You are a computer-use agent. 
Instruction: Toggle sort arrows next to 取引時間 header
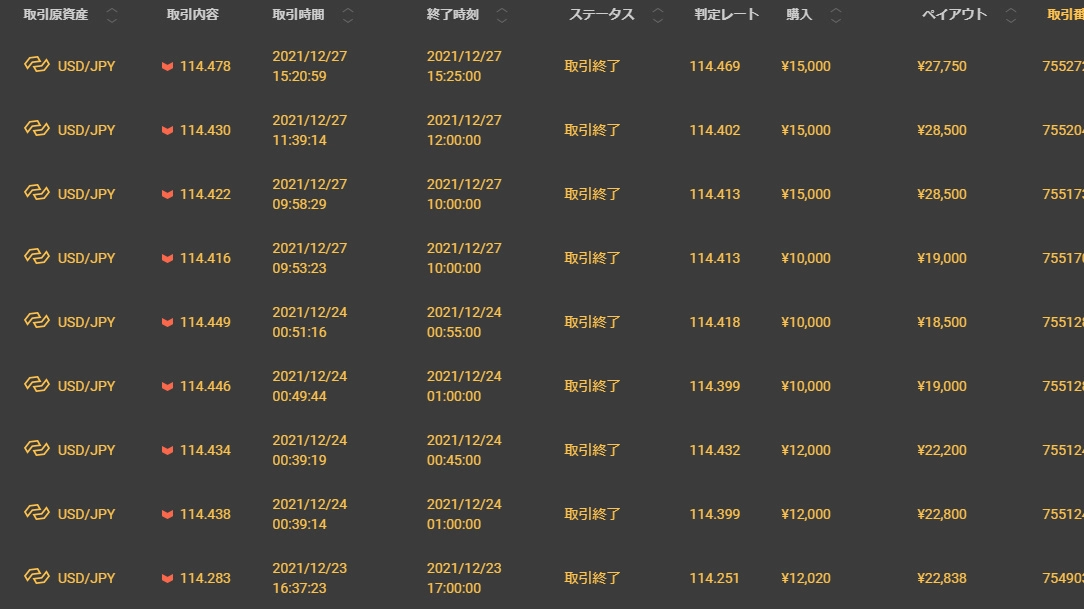point(348,15)
